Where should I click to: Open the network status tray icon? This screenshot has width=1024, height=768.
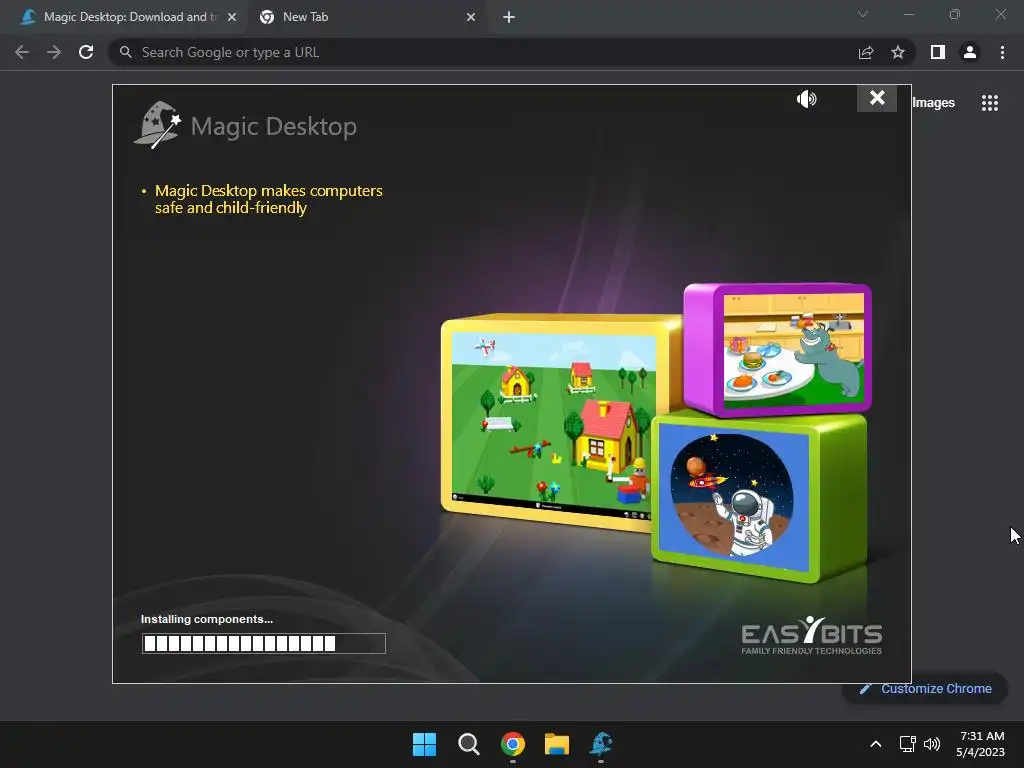click(907, 744)
